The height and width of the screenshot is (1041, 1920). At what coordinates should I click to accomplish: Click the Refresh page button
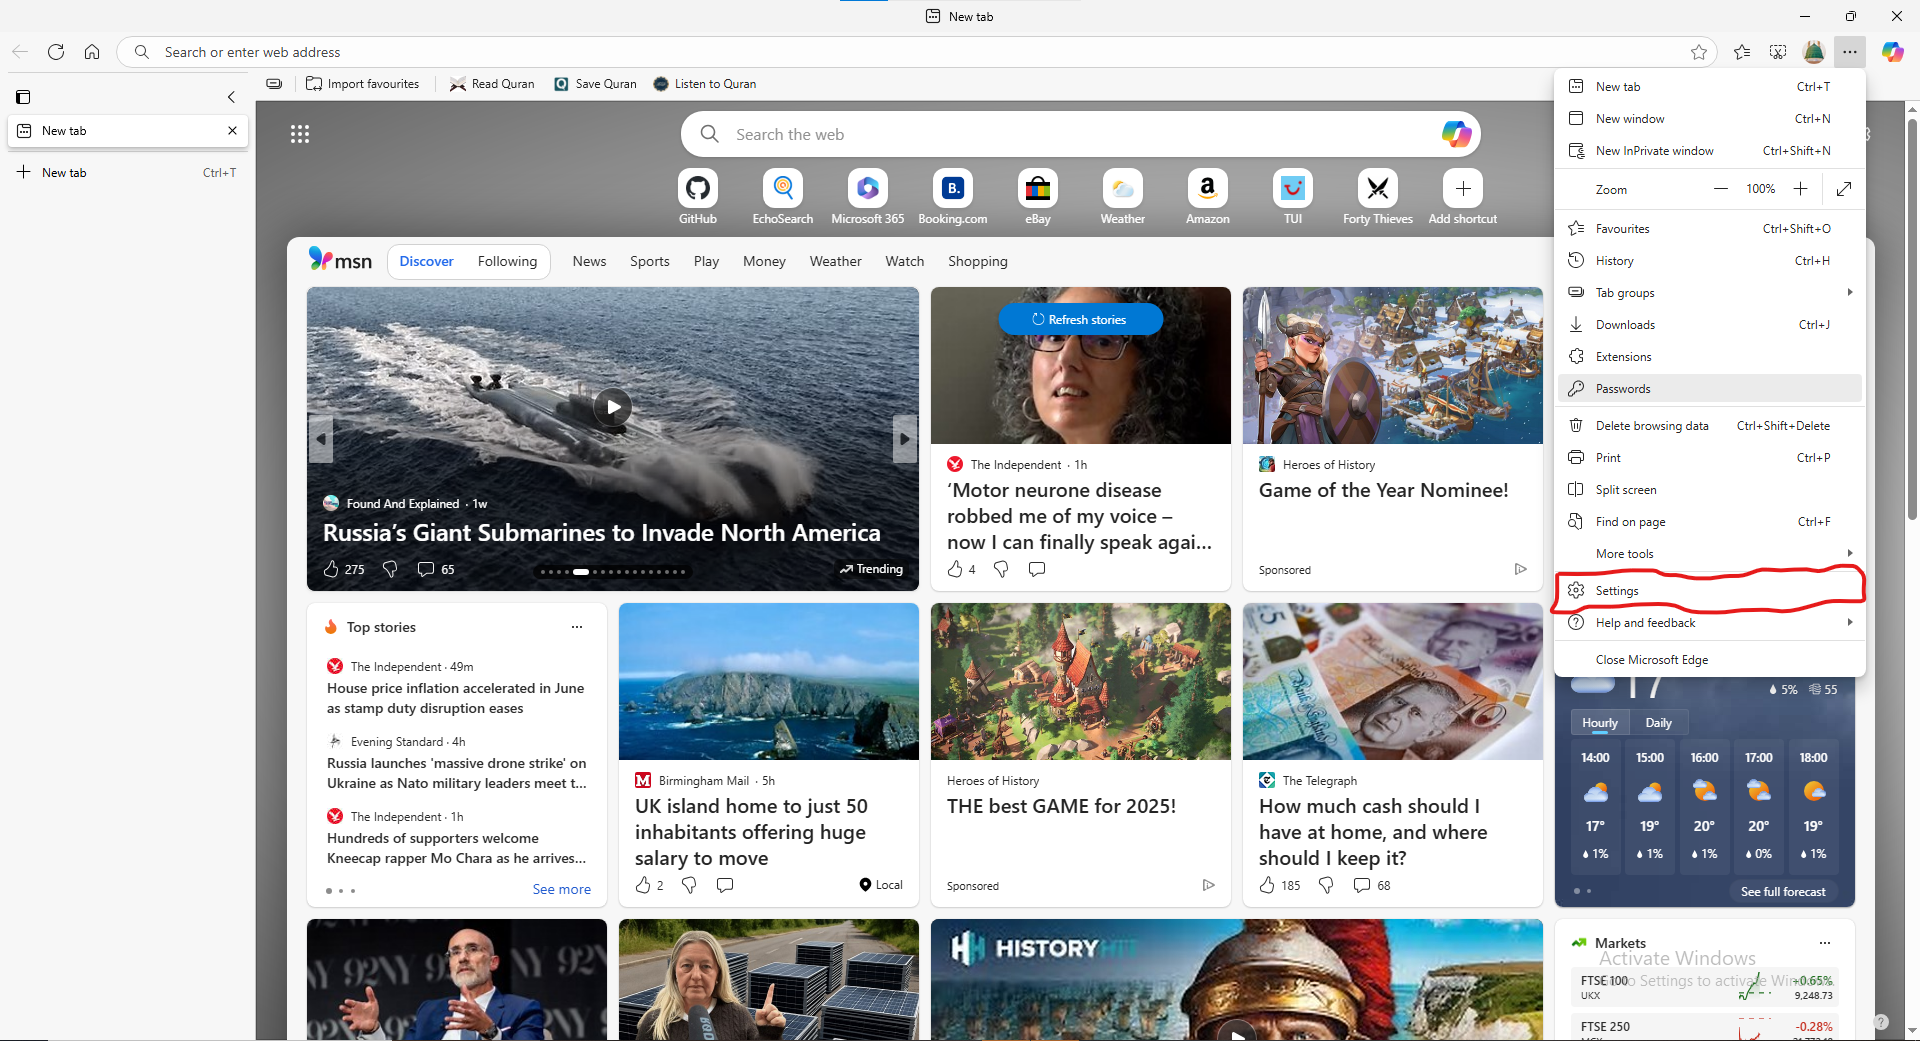(x=56, y=52)
